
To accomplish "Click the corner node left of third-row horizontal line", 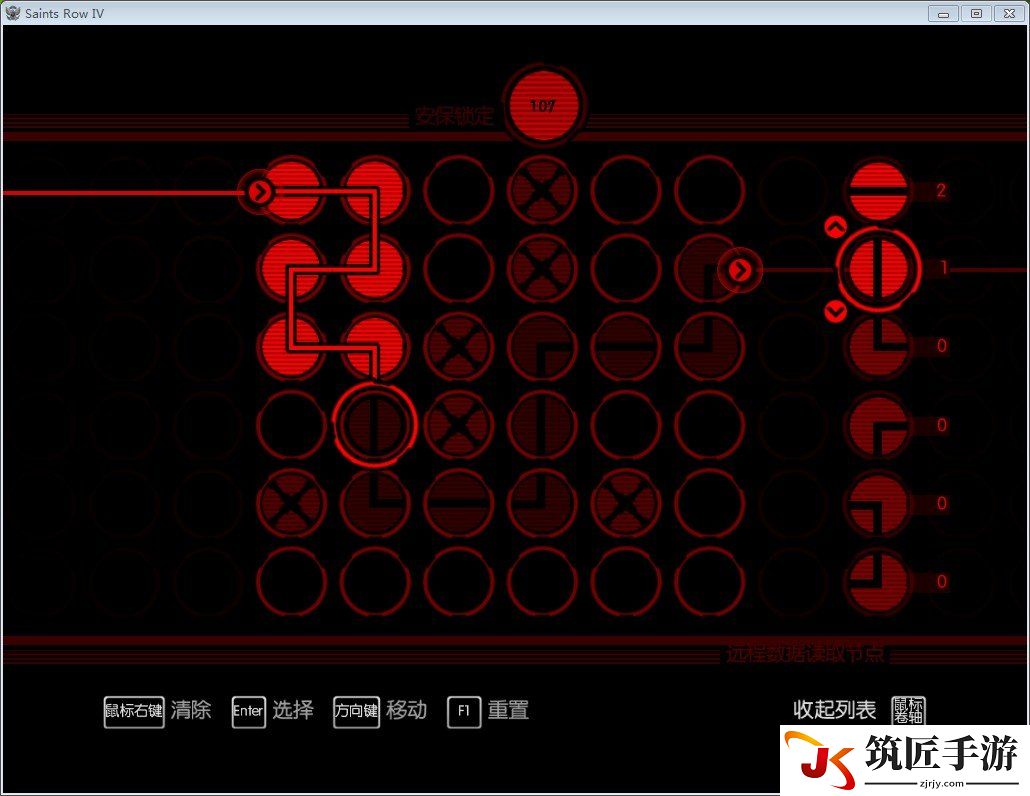I will (543, 347).
